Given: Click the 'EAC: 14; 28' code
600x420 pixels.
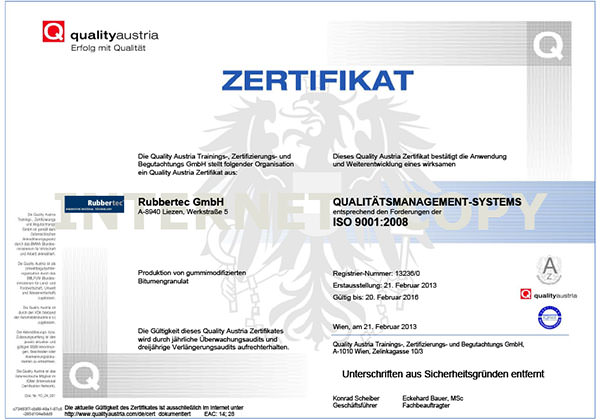Looking at the screenshot, I should [219, 414].
